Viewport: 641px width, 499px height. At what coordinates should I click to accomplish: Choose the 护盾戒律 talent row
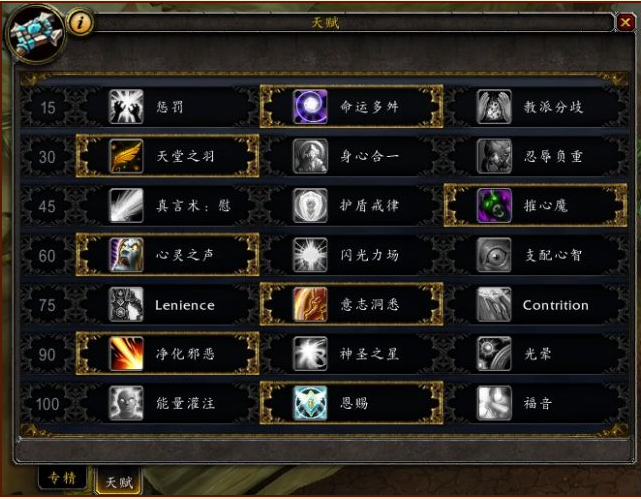click(352, 206)
